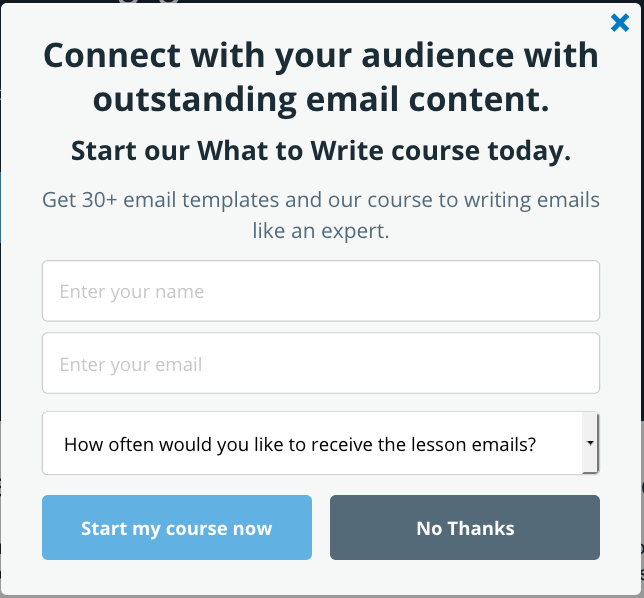This screenshot has width=644, height=598.
Task: Place cursor in the email text box
Action: 321,363
